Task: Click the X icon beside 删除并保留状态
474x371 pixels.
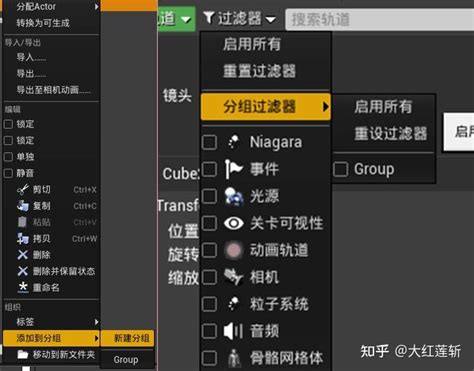Action: click(x=23, y=271)
